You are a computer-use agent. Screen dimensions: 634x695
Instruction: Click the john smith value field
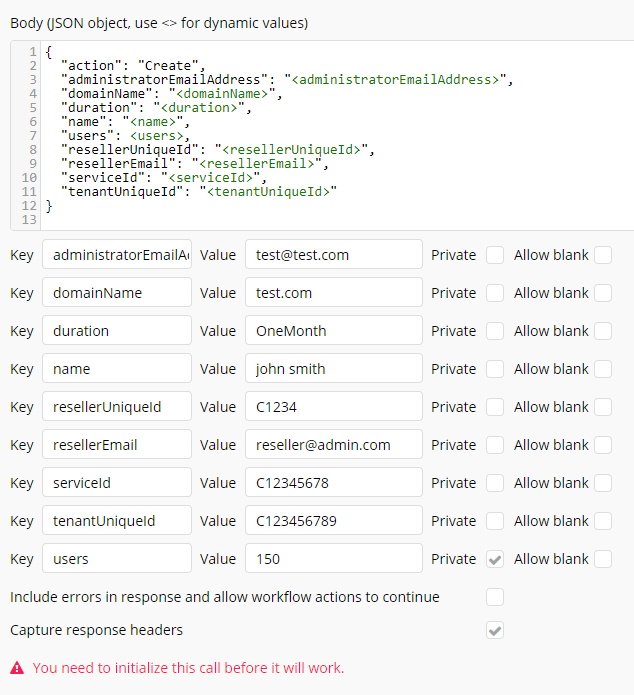click(x=333, y=369)
